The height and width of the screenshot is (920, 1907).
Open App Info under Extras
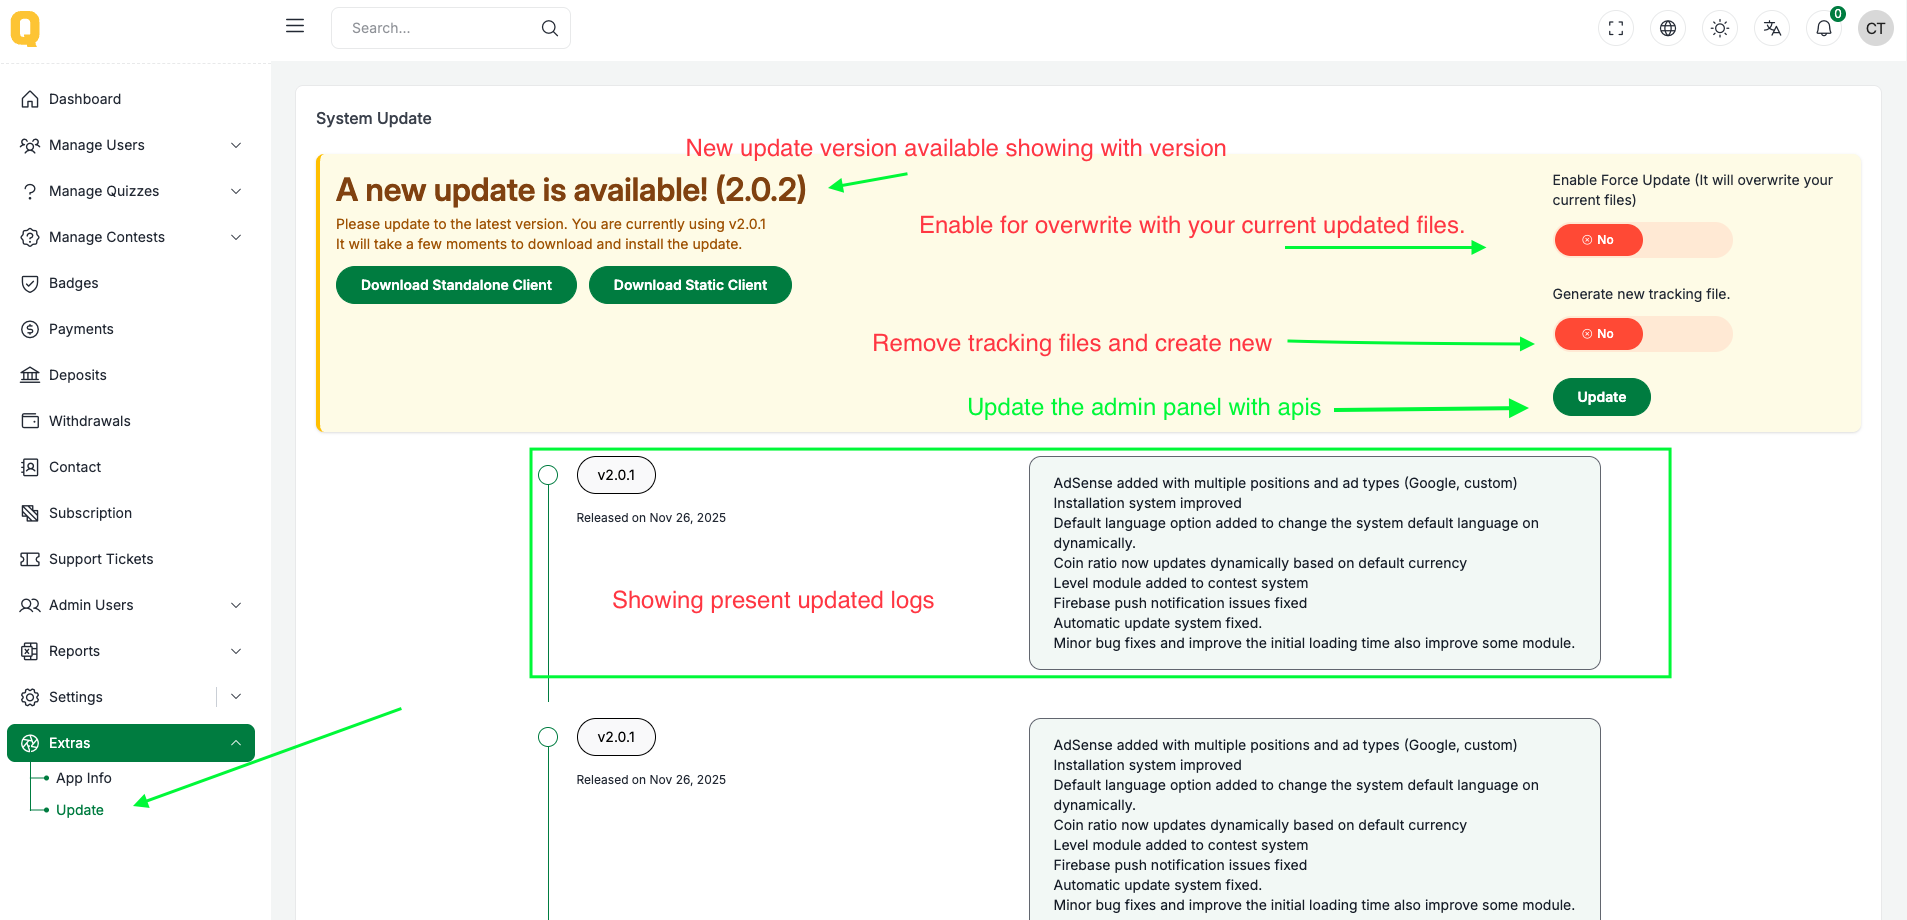pos(84,778)
